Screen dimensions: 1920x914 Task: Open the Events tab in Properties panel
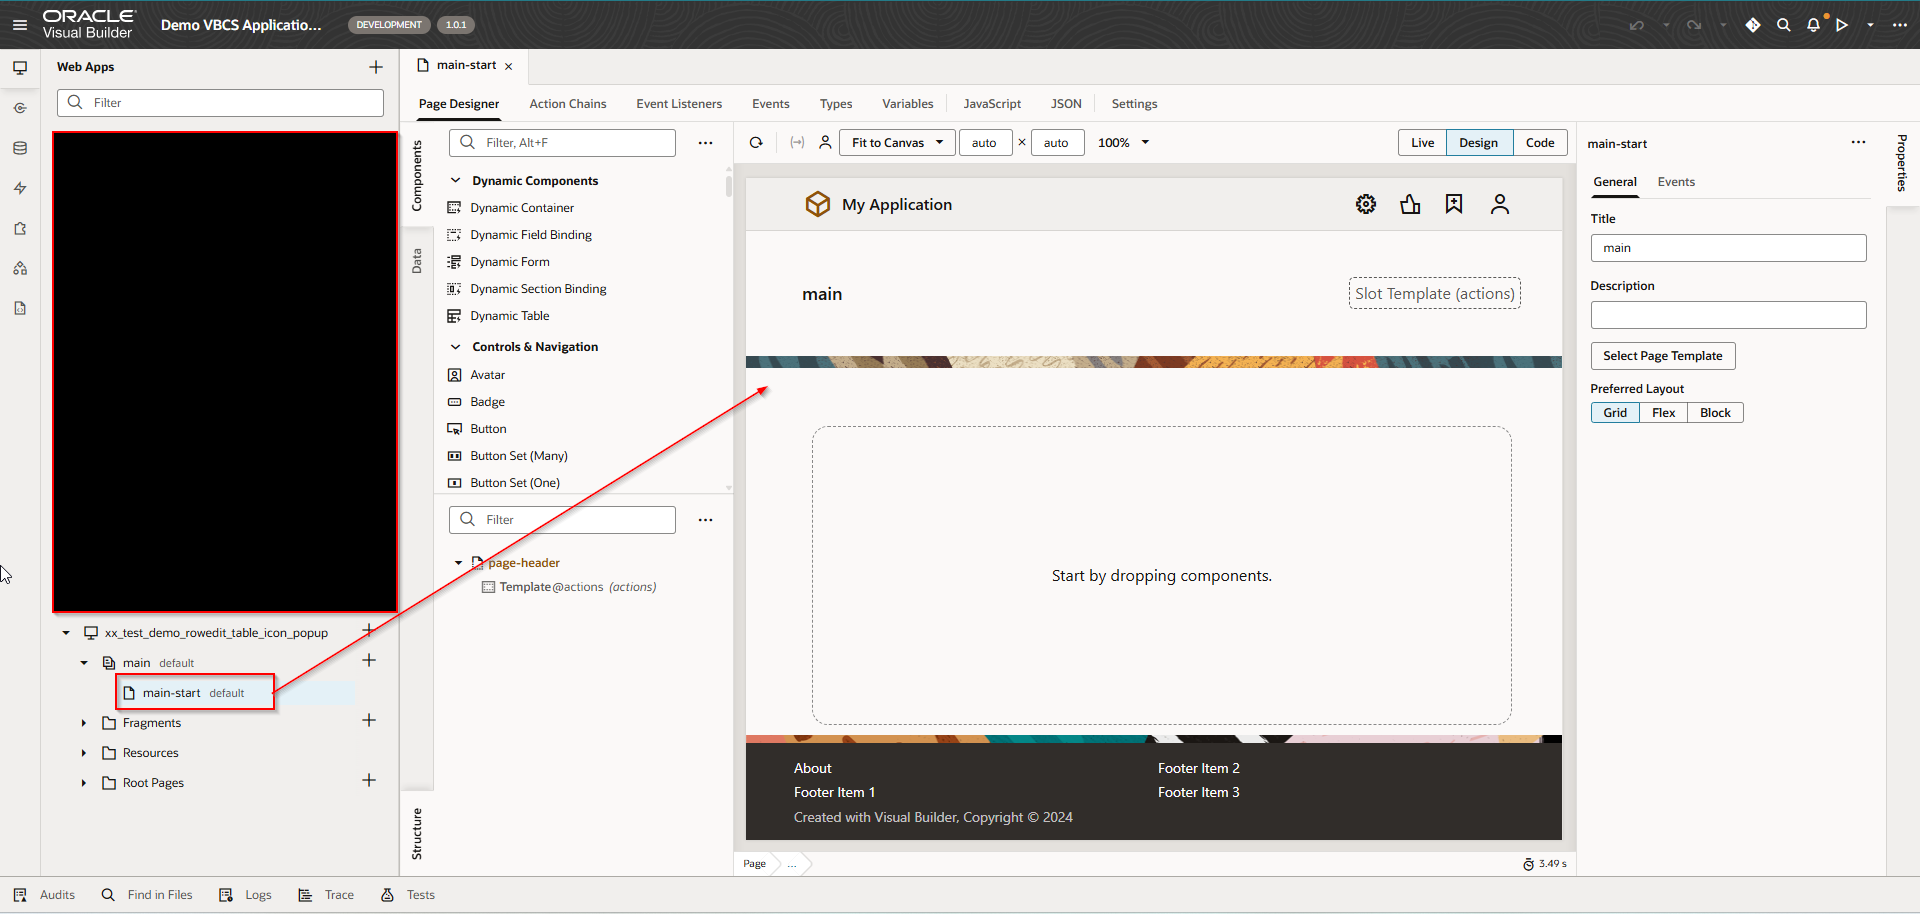[x=1675, y=182]
